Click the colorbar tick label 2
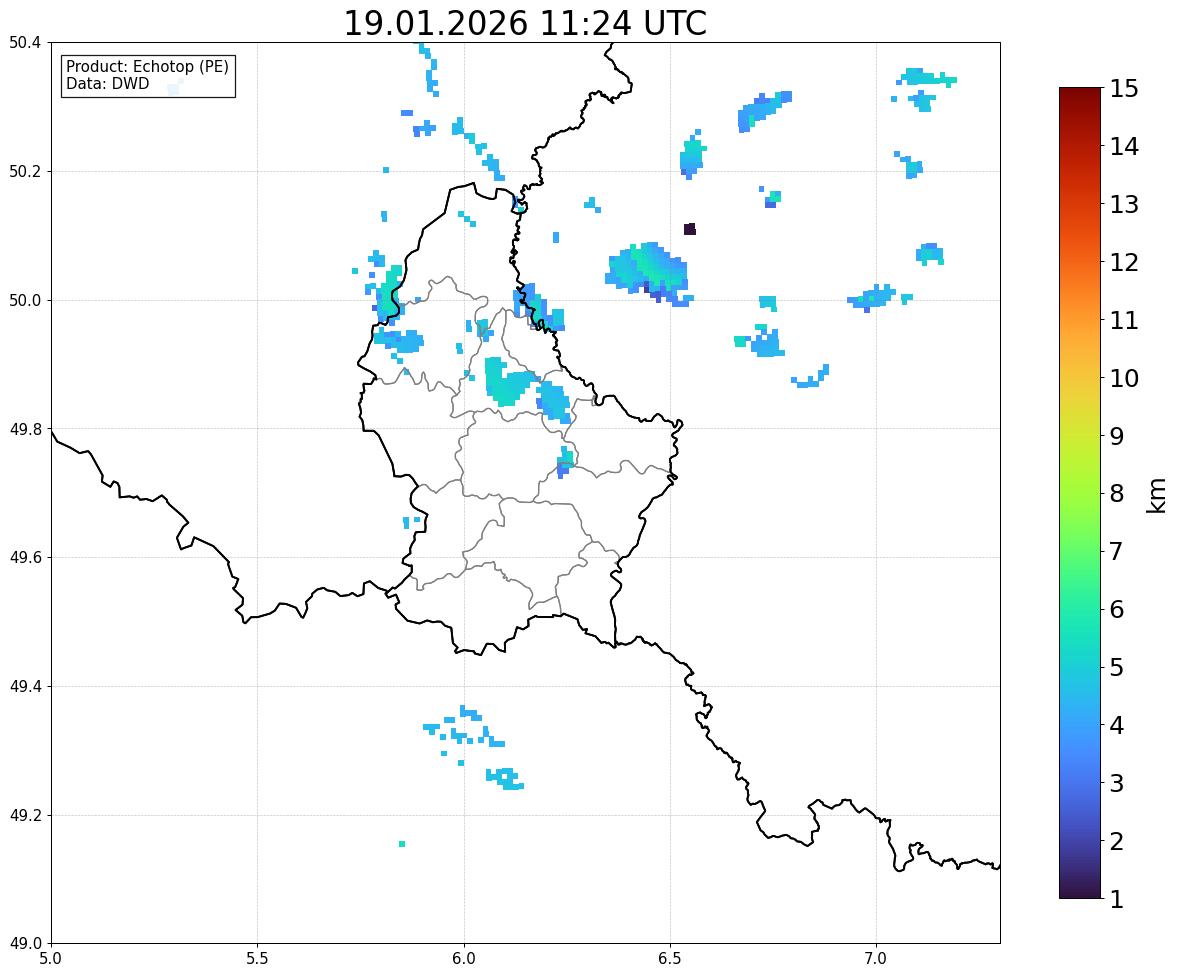Image resolution: width=1178 pixels, height=976 pixels. pyautogui.click(x=1117, y=841)
